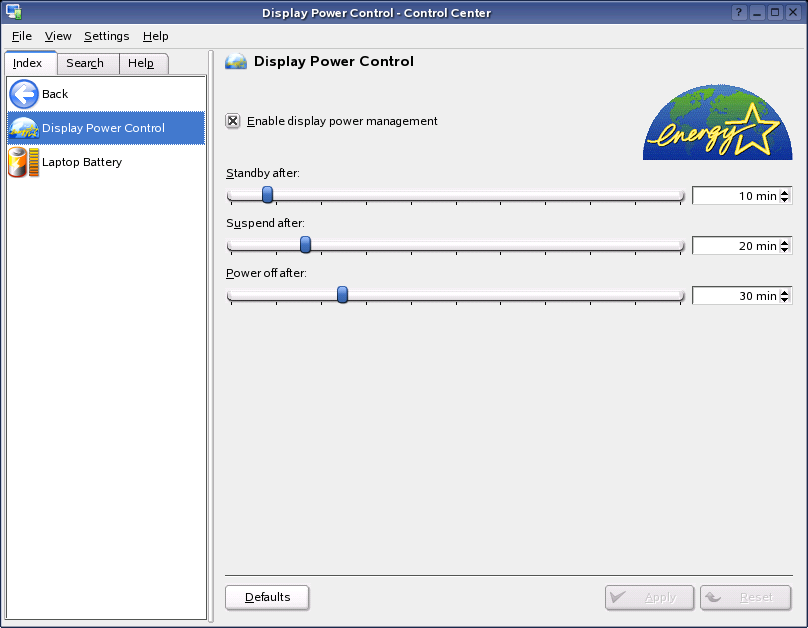Click the Laptop Battery icon
The image size is (808, 628).
pyautogui.click(x=24, y=162)
